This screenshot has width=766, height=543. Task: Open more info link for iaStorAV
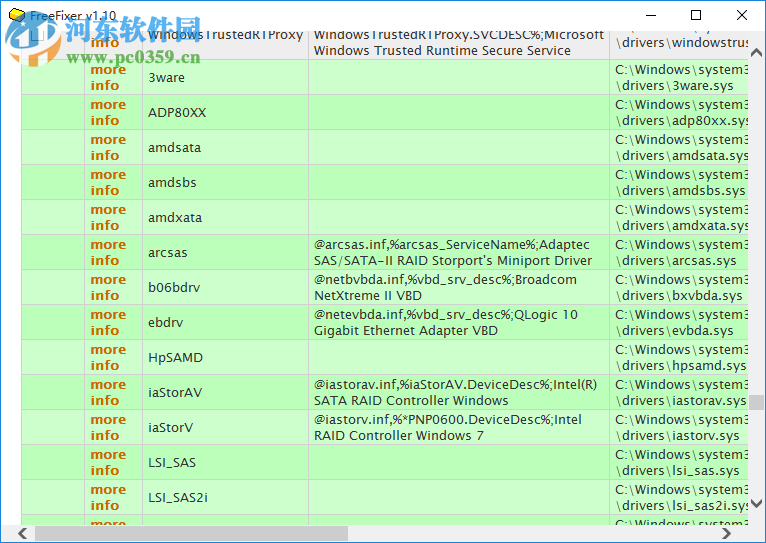pyautogui.click(x=108, y=393)
